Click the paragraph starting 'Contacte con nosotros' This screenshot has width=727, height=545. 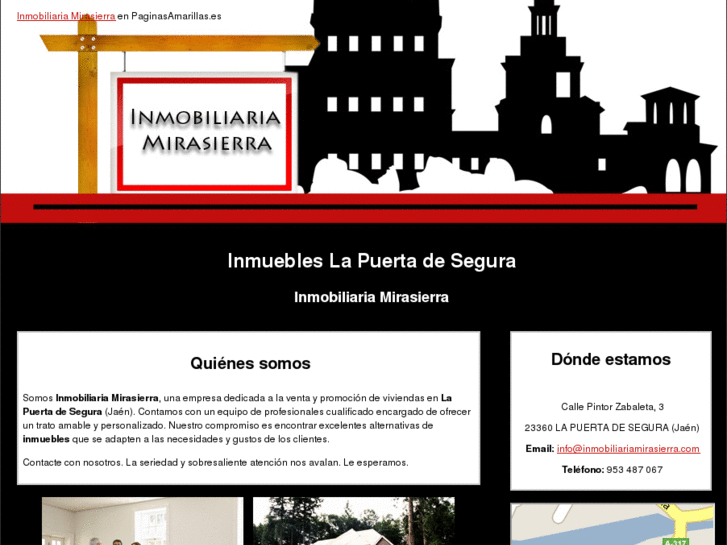[216, 462]
